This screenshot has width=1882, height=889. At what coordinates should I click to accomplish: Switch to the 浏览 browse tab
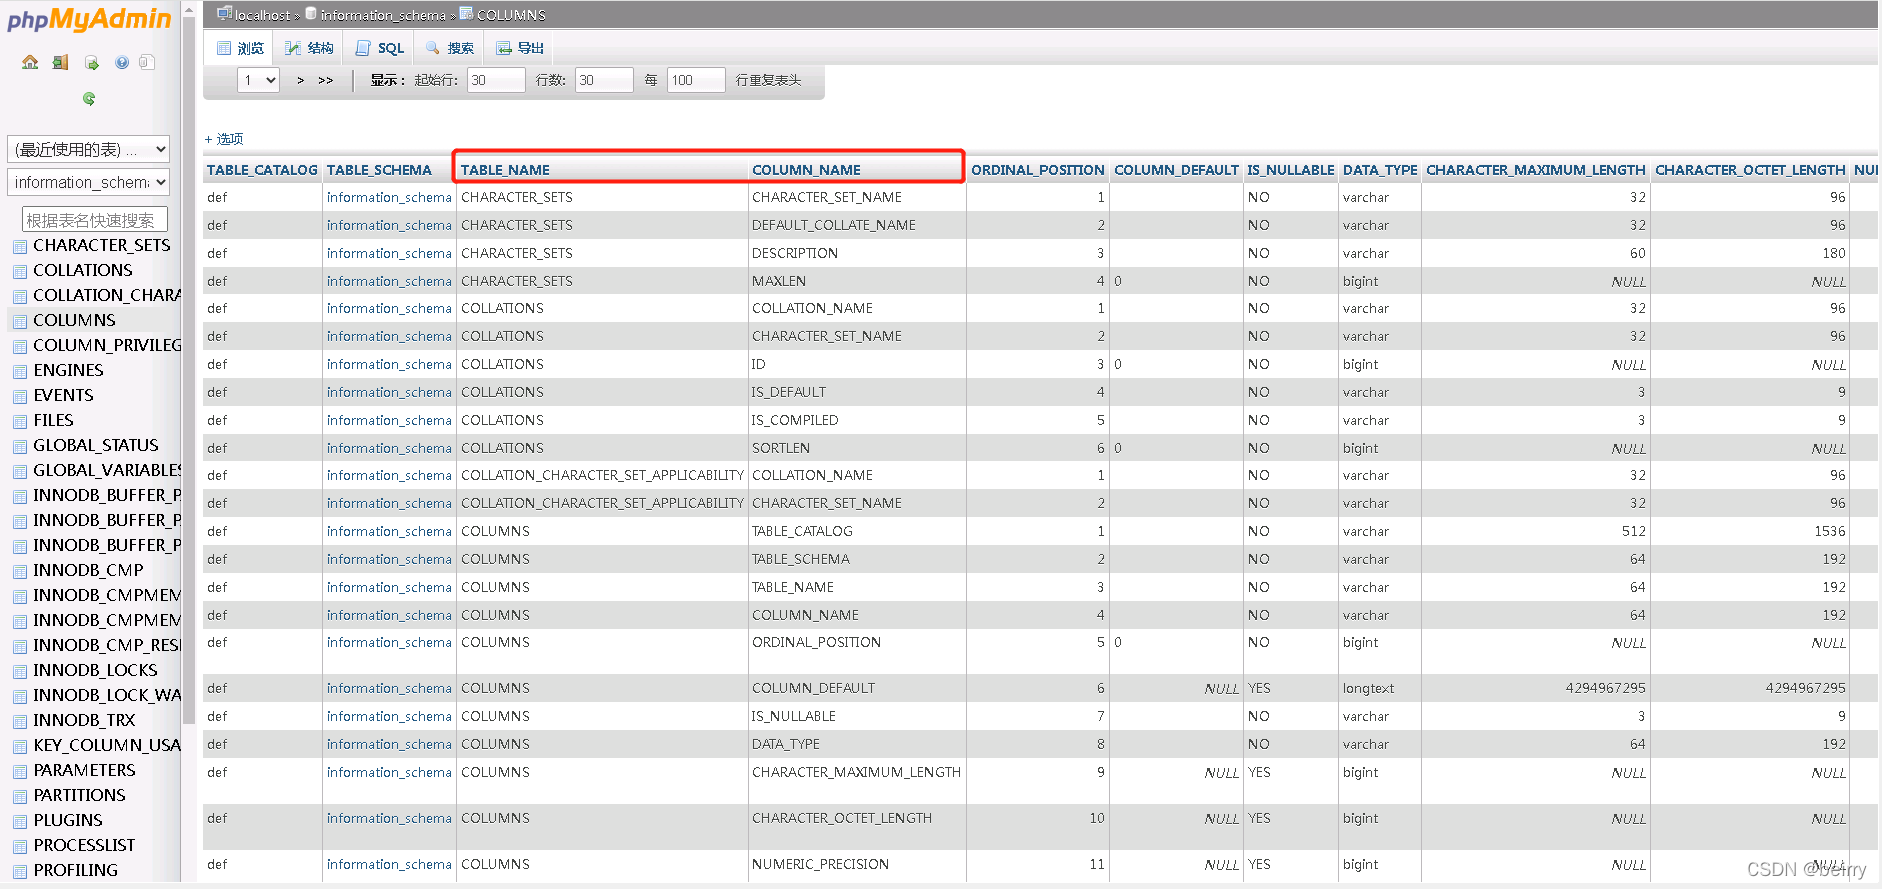click(x=240, y=48)
